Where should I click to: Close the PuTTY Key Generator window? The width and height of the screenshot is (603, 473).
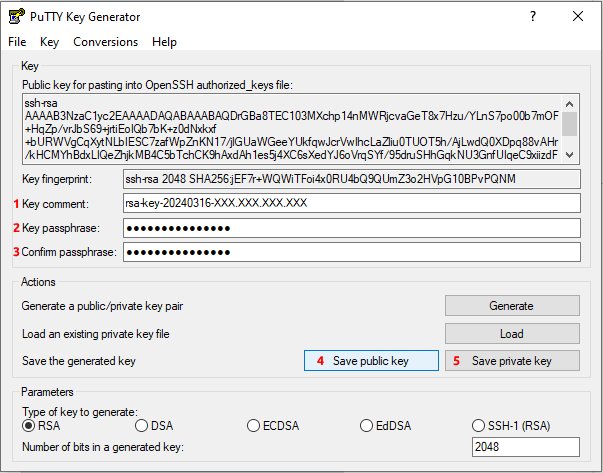click(578, 16)
